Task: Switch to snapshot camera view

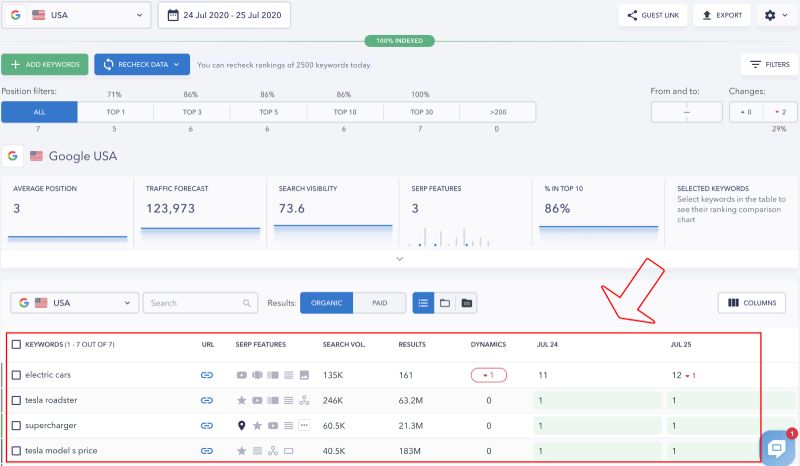Action: (x=466, y=303)
